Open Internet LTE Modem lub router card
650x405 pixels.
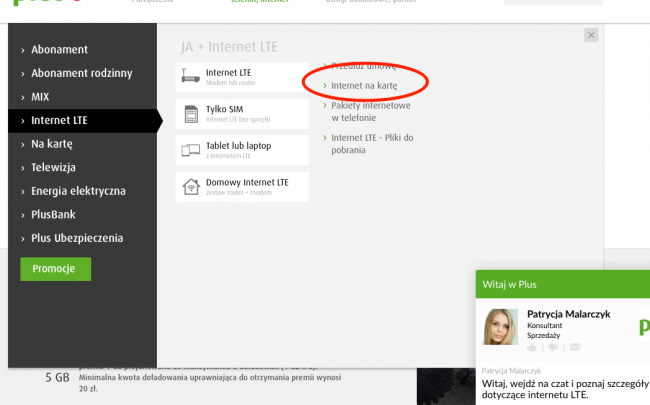242,77
